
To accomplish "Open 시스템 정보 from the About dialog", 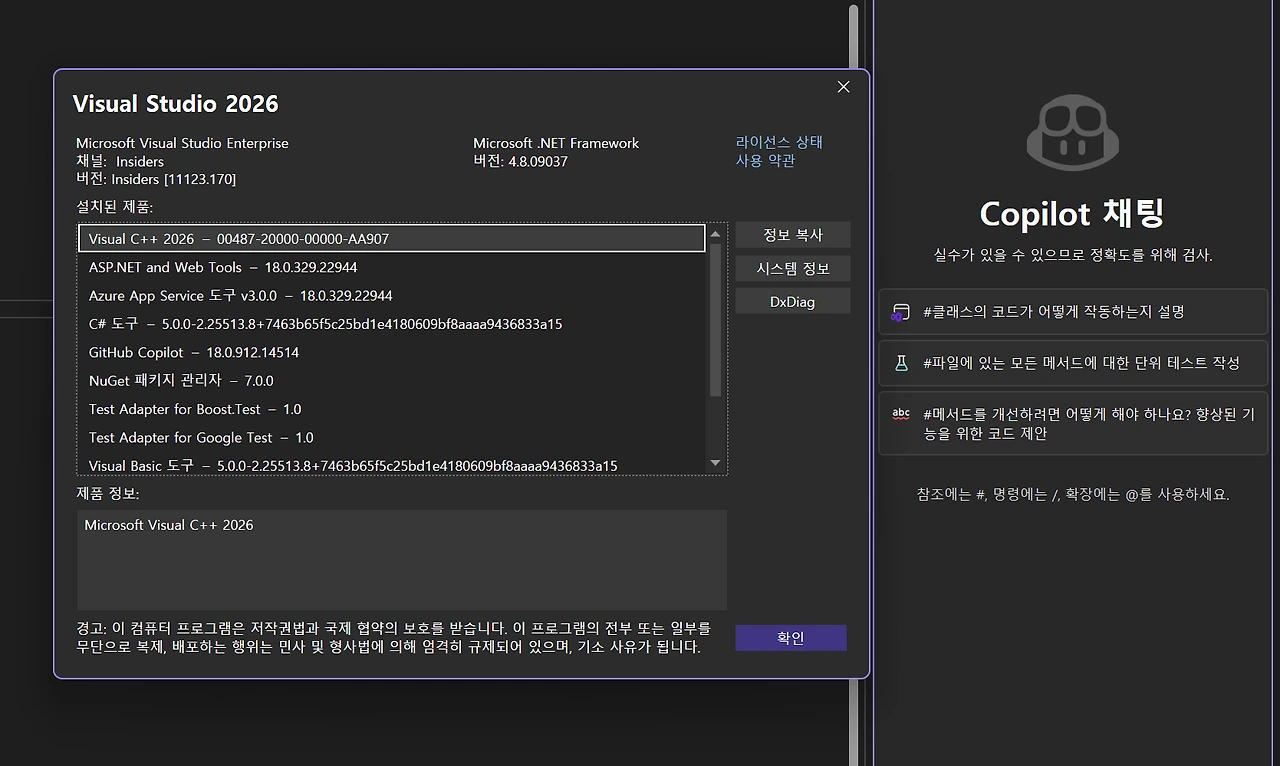I will [793, 268].
